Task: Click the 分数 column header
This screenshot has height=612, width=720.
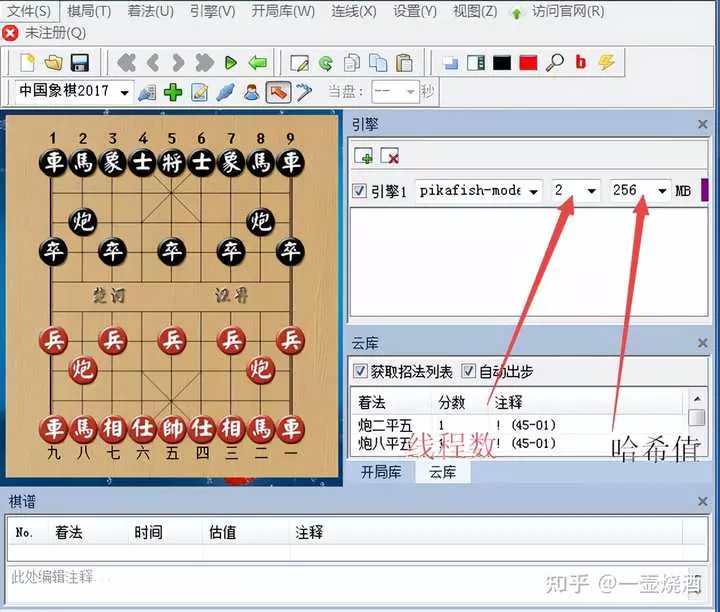Action: (452, 403)
